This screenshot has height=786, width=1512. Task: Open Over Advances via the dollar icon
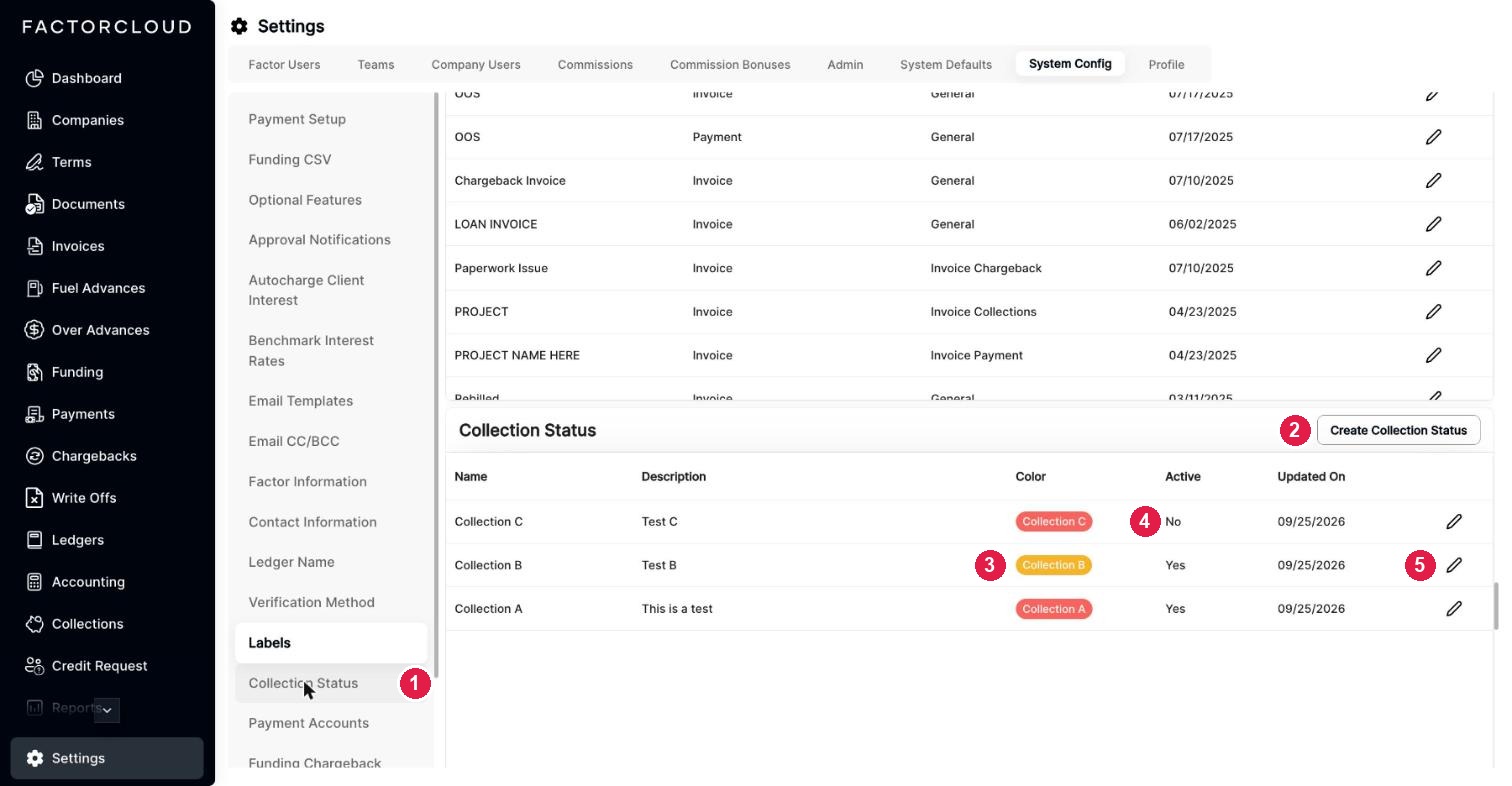coord(34,330)
